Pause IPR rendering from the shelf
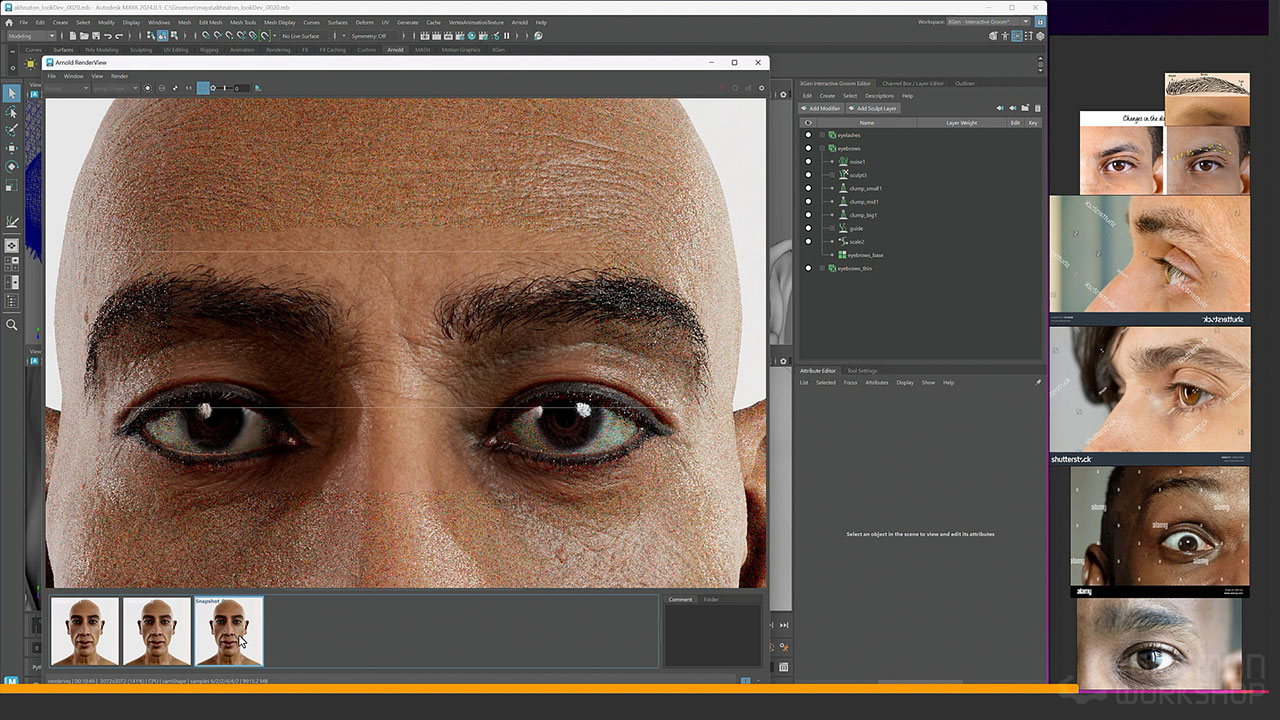This screenshot has width=1280, height=720. 505,36
